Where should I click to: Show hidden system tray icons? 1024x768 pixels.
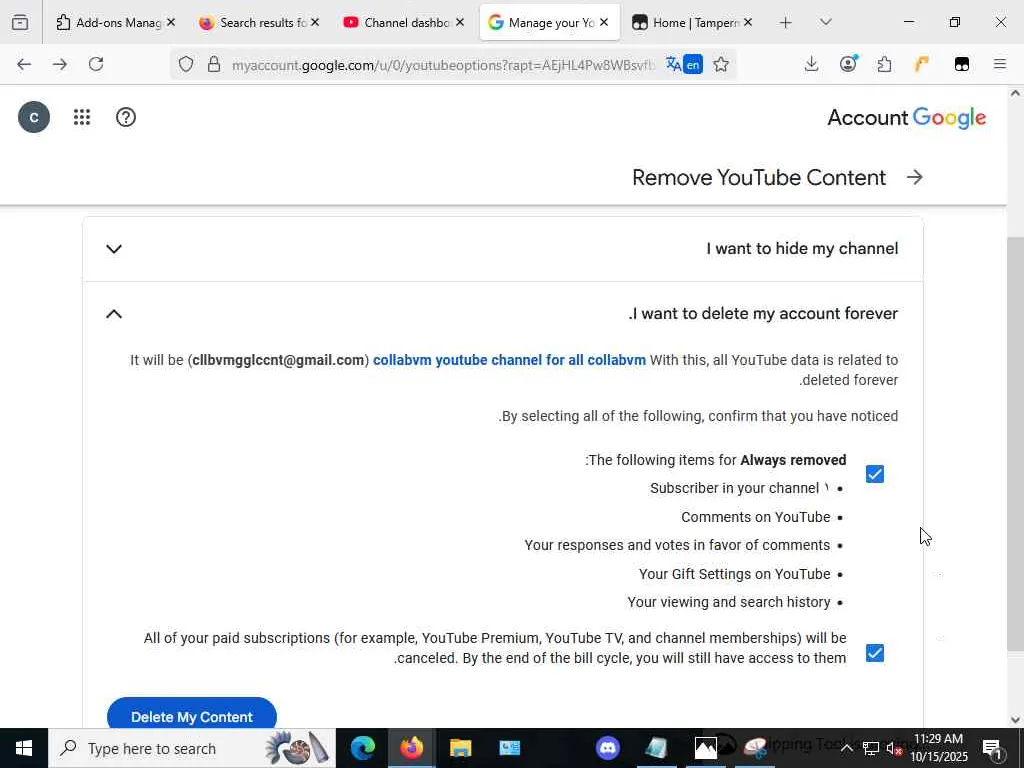[x=846, y=748]
